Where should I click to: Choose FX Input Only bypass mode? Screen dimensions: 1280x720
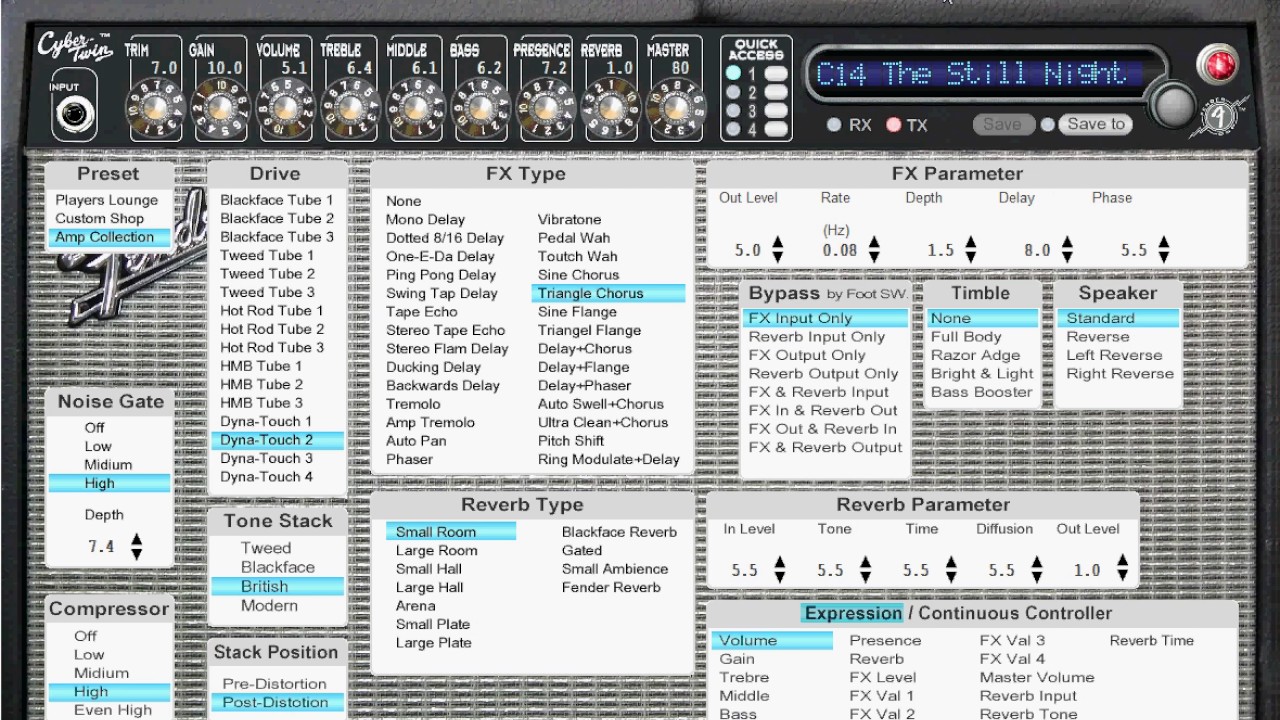click(x=826, y=318)
